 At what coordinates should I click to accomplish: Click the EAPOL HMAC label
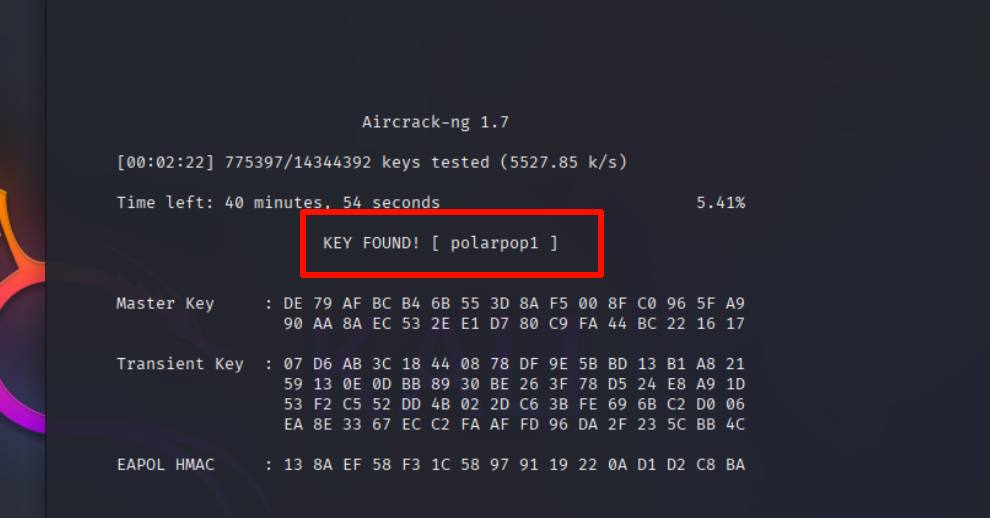[x=165, y=464]
